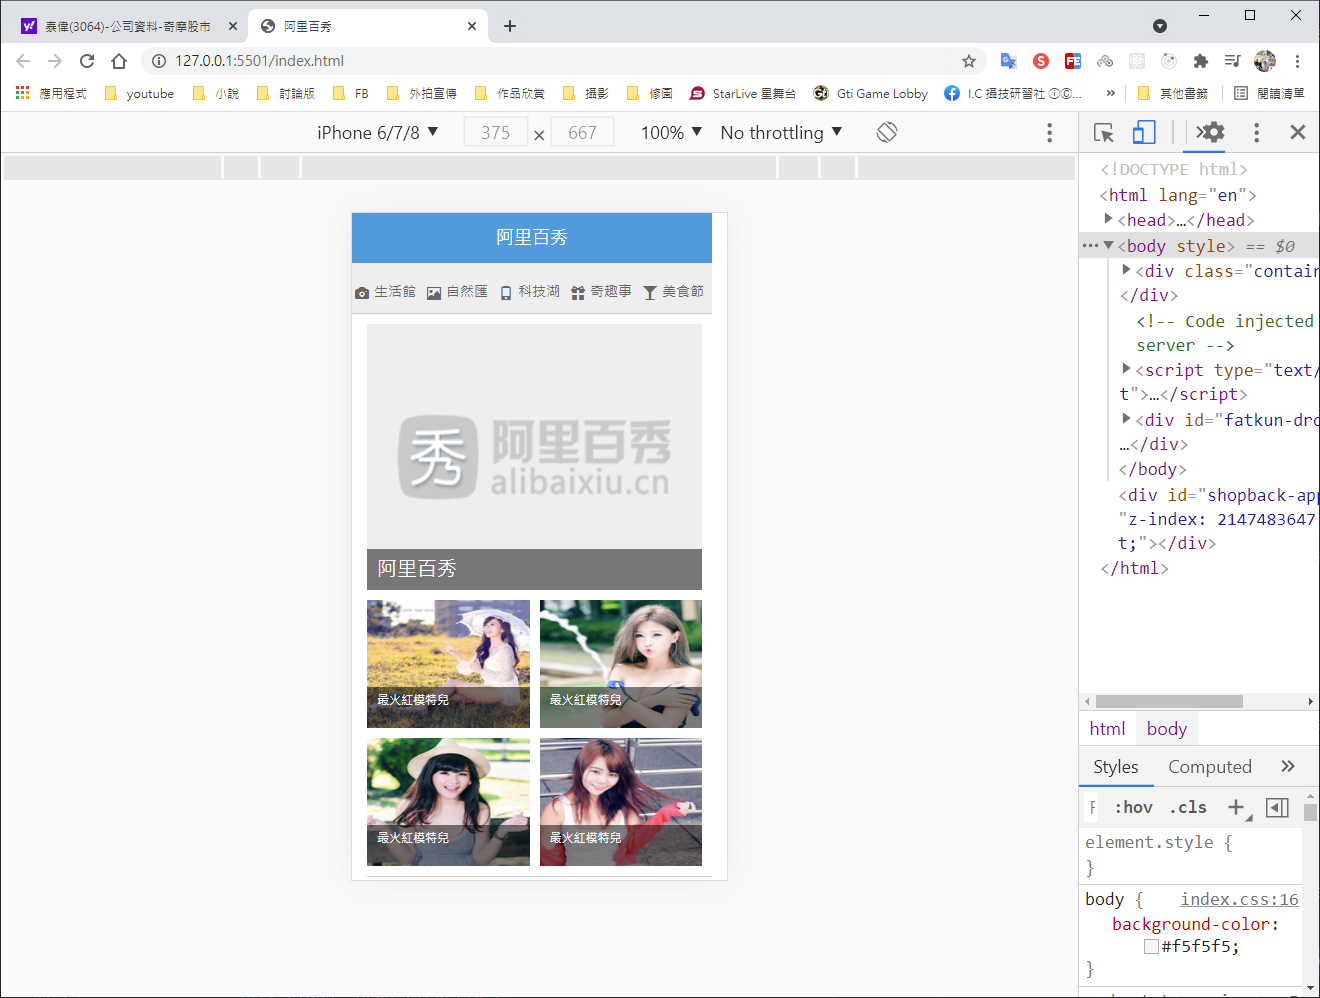Reload the page

pyautogui.click(x=87, y=61)
